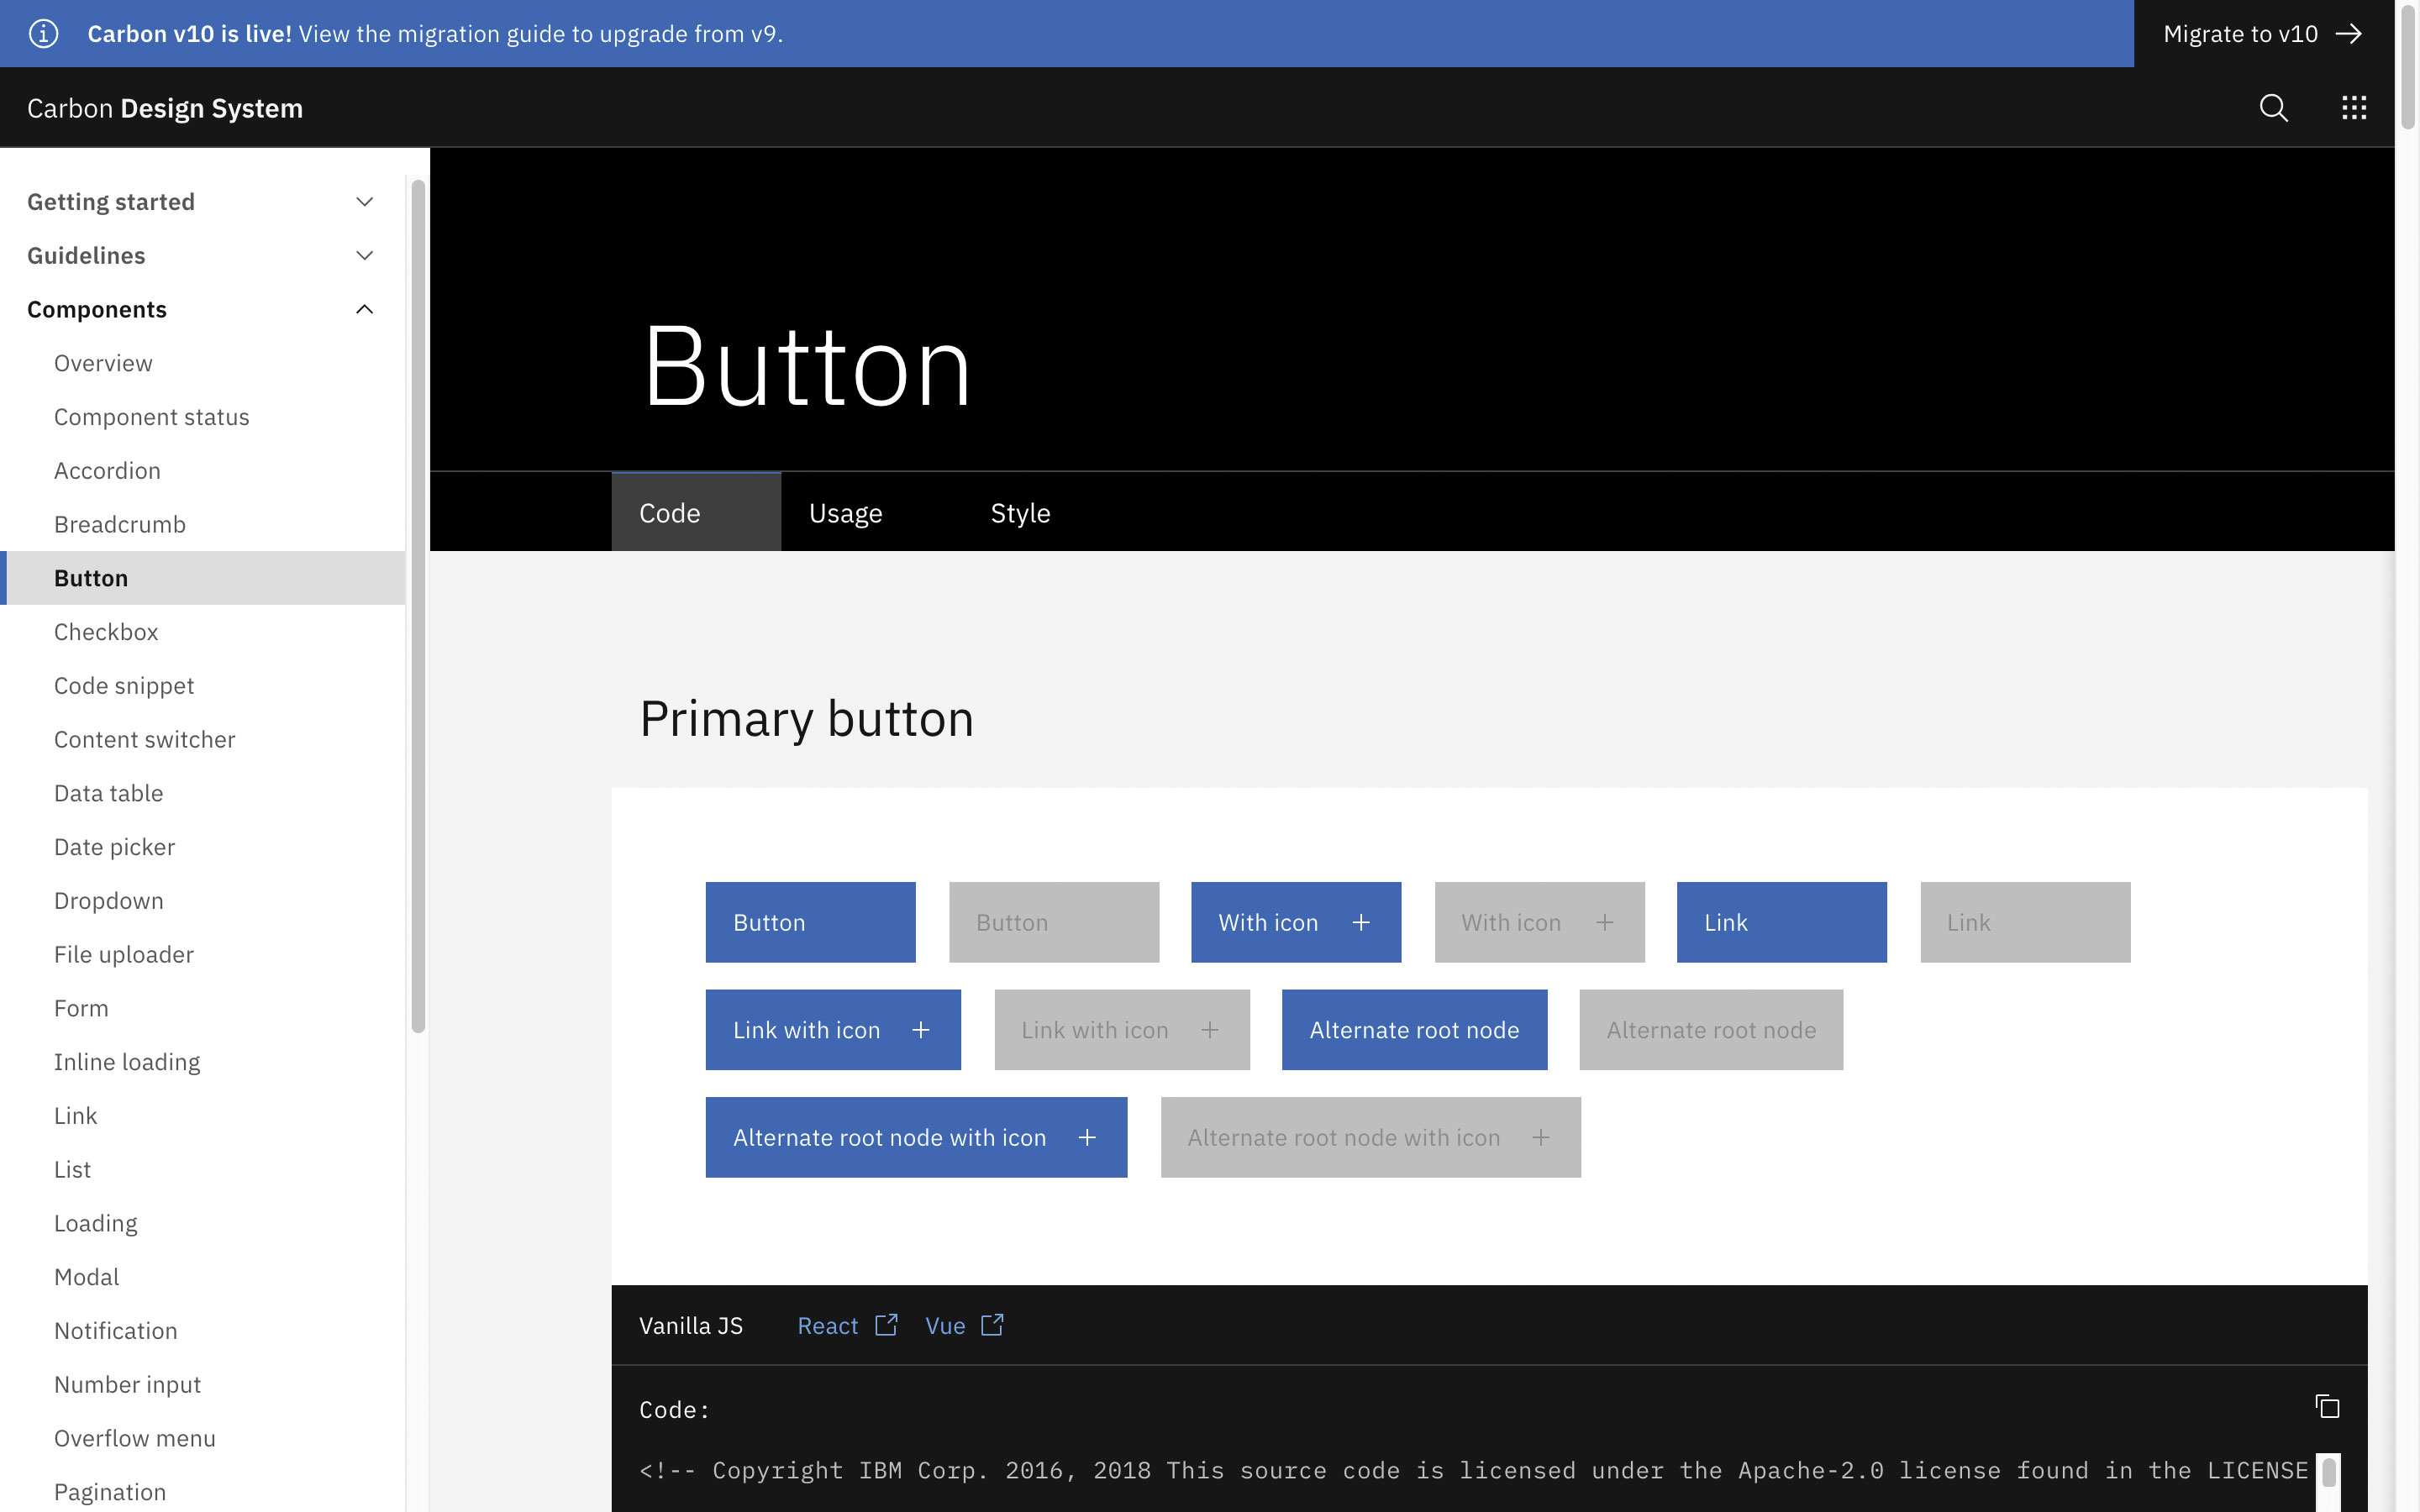
Task: Click the blue Link with icon demo button
Action: pyautogui.click(x=833, y=1029)
